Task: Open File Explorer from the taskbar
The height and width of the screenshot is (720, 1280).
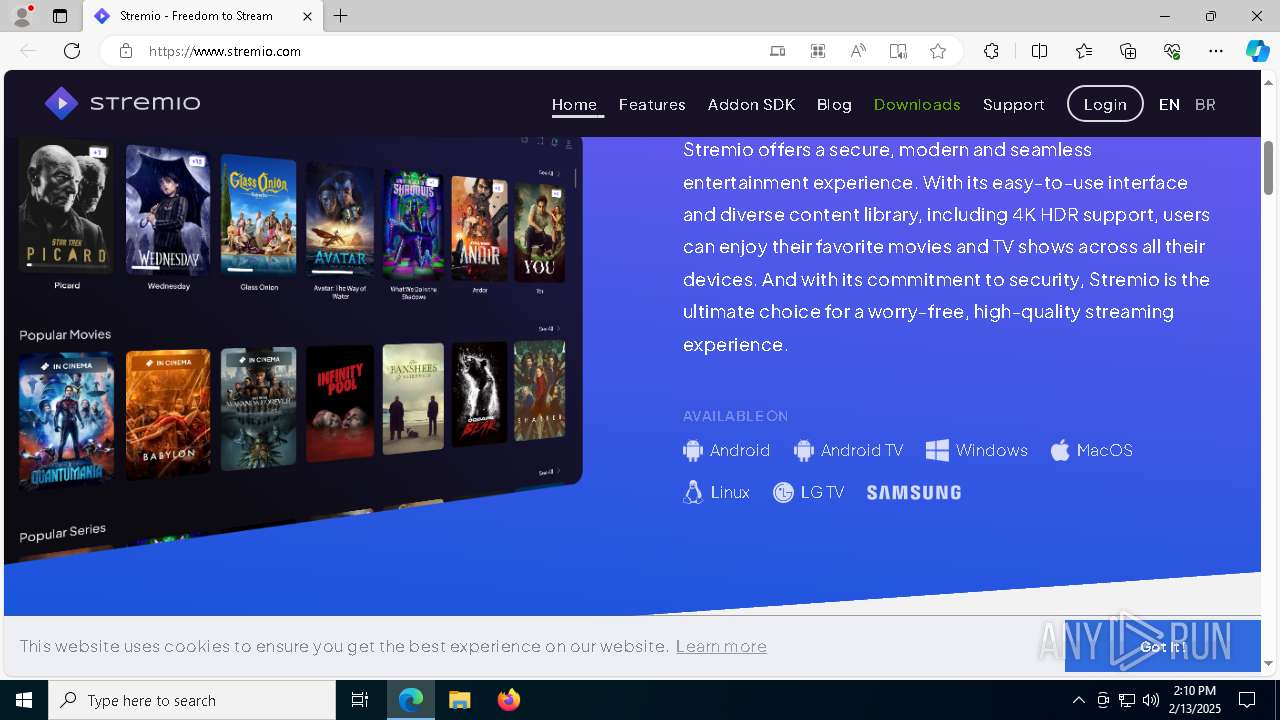Action: pos(459,700)
